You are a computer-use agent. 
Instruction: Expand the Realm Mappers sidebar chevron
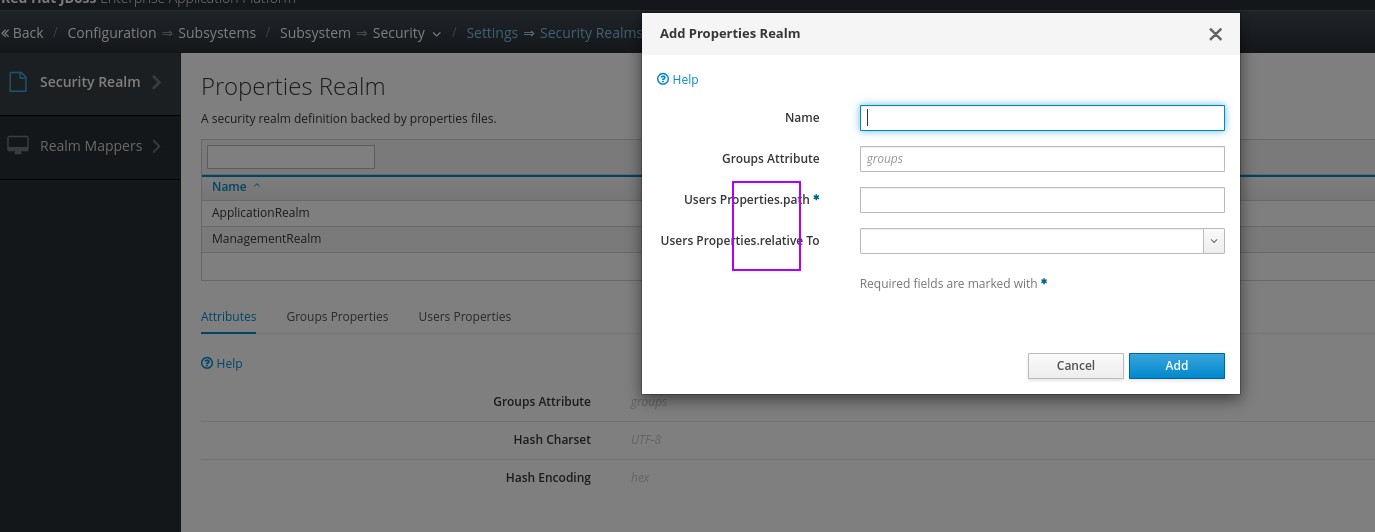pyautogui.click(x=158, y=146)
